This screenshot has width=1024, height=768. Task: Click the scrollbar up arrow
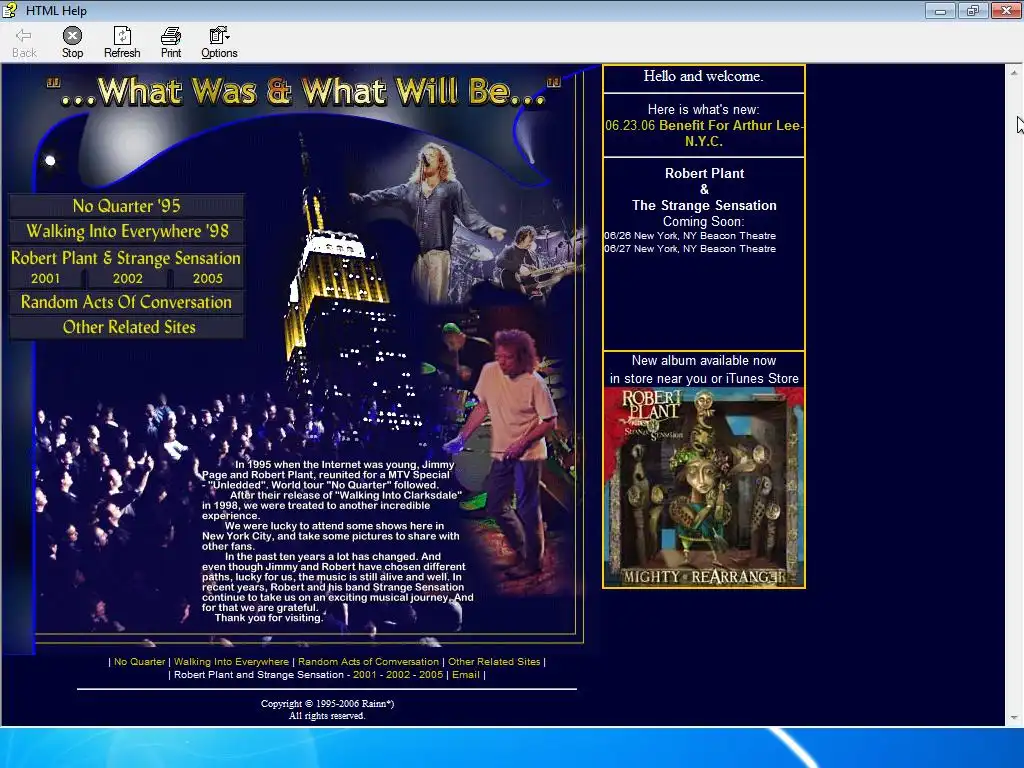tap(1014, 72)
